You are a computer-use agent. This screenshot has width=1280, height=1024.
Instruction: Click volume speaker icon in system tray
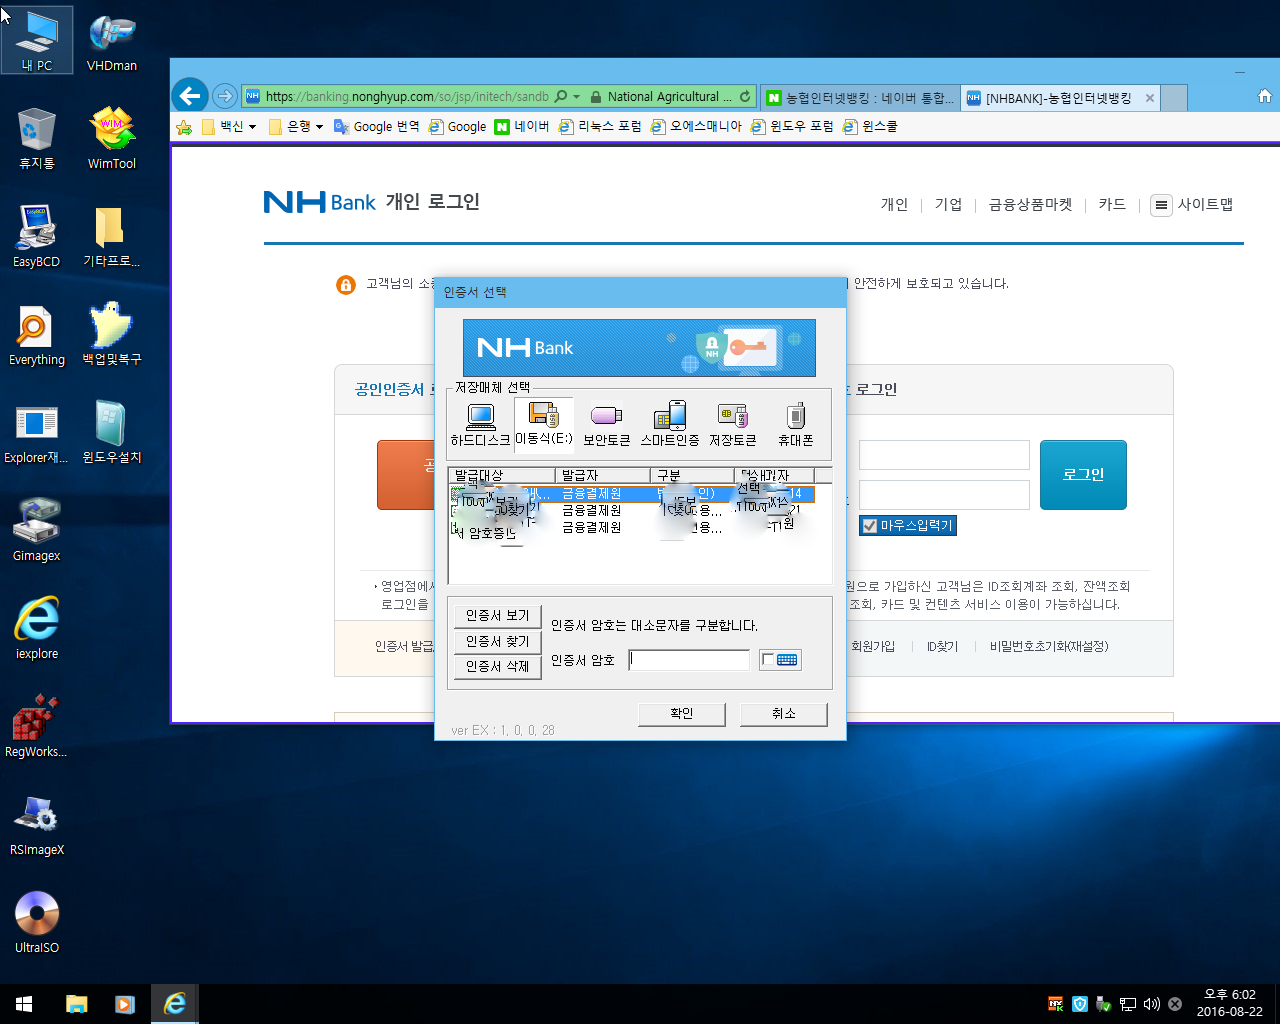pos(1151,1004)
